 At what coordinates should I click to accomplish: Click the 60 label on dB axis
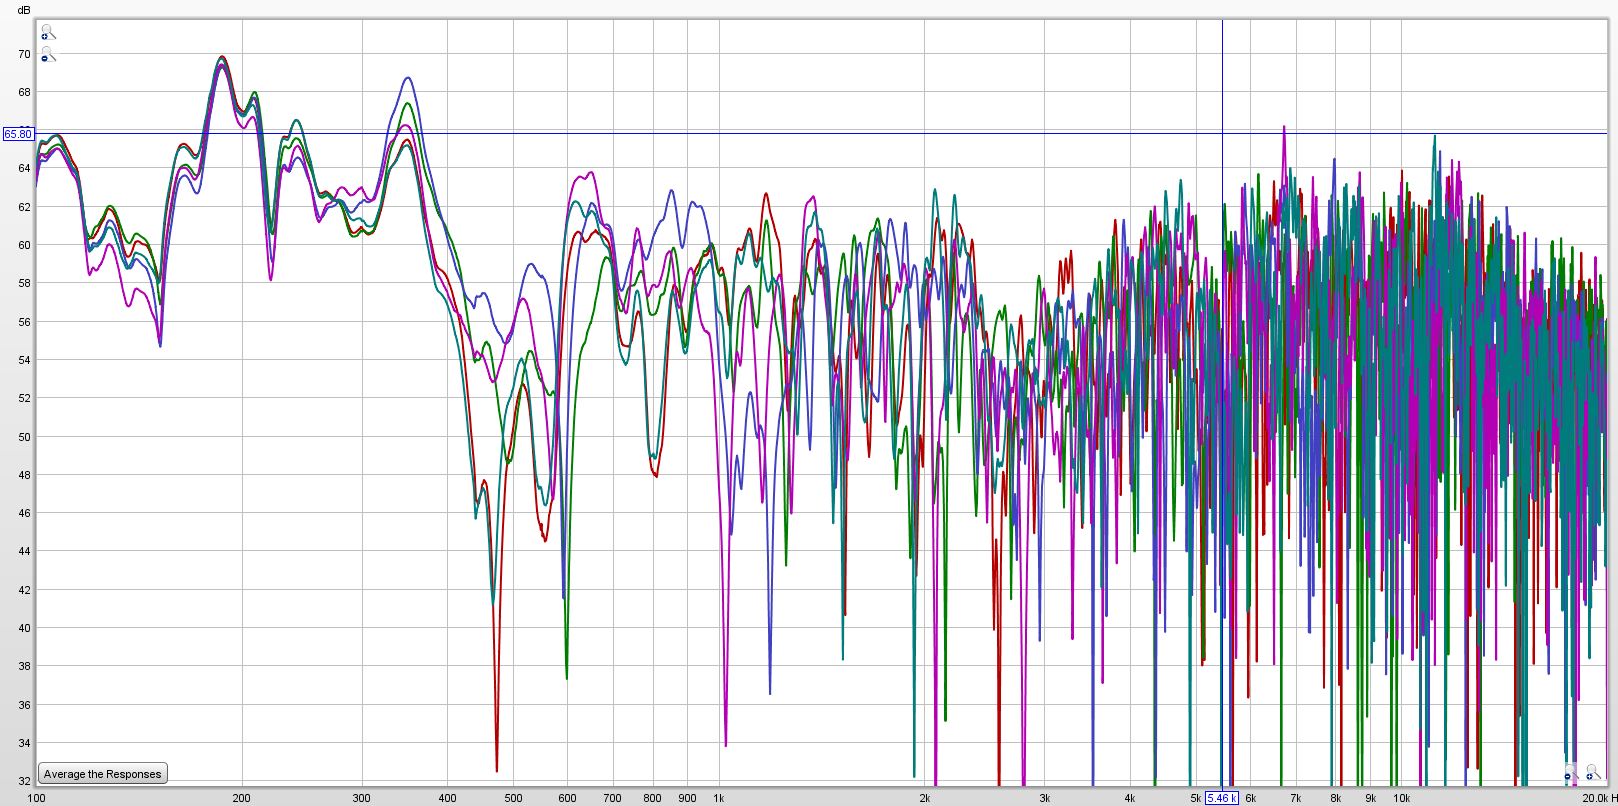tap(24, 245)
